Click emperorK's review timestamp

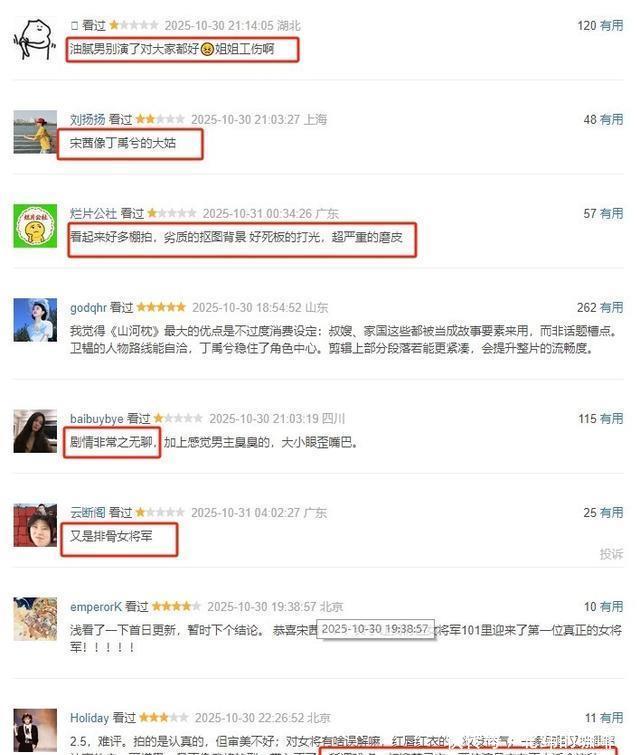click(275, 607)
